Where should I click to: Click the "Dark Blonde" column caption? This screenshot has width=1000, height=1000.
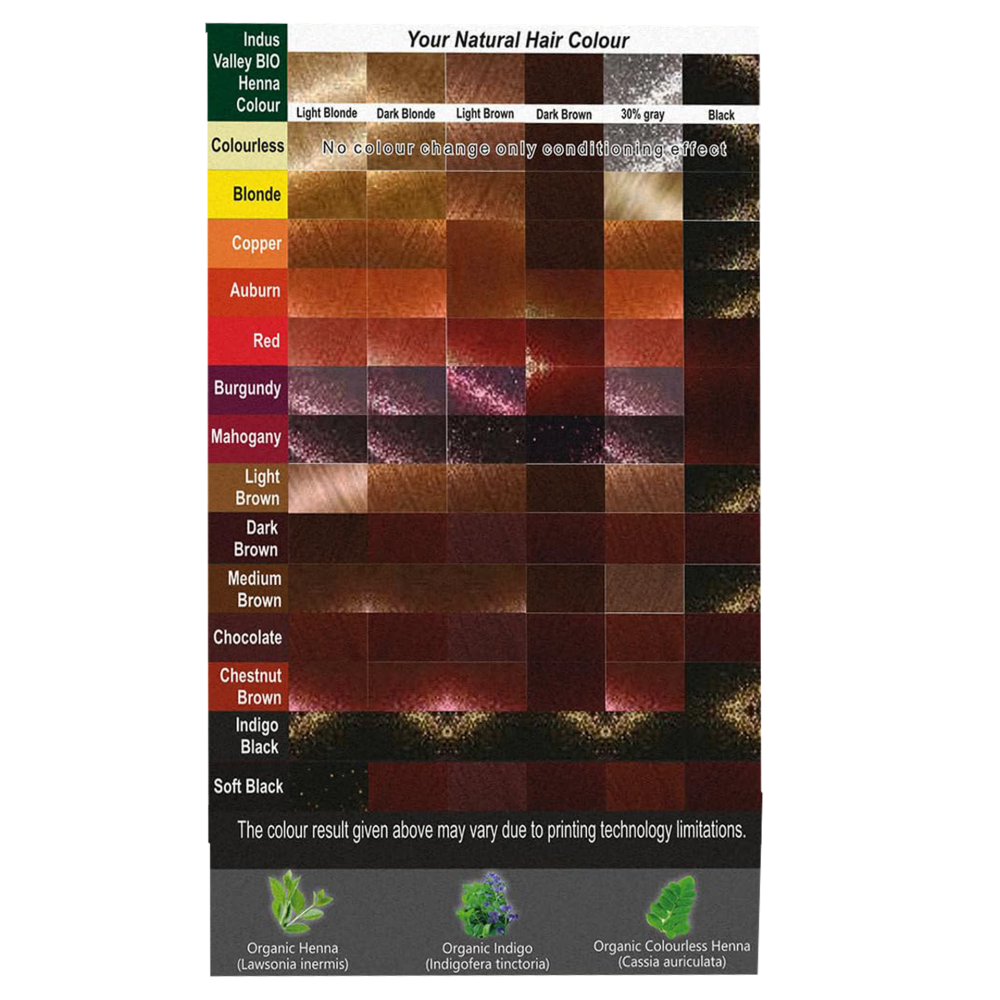point(406,114)
